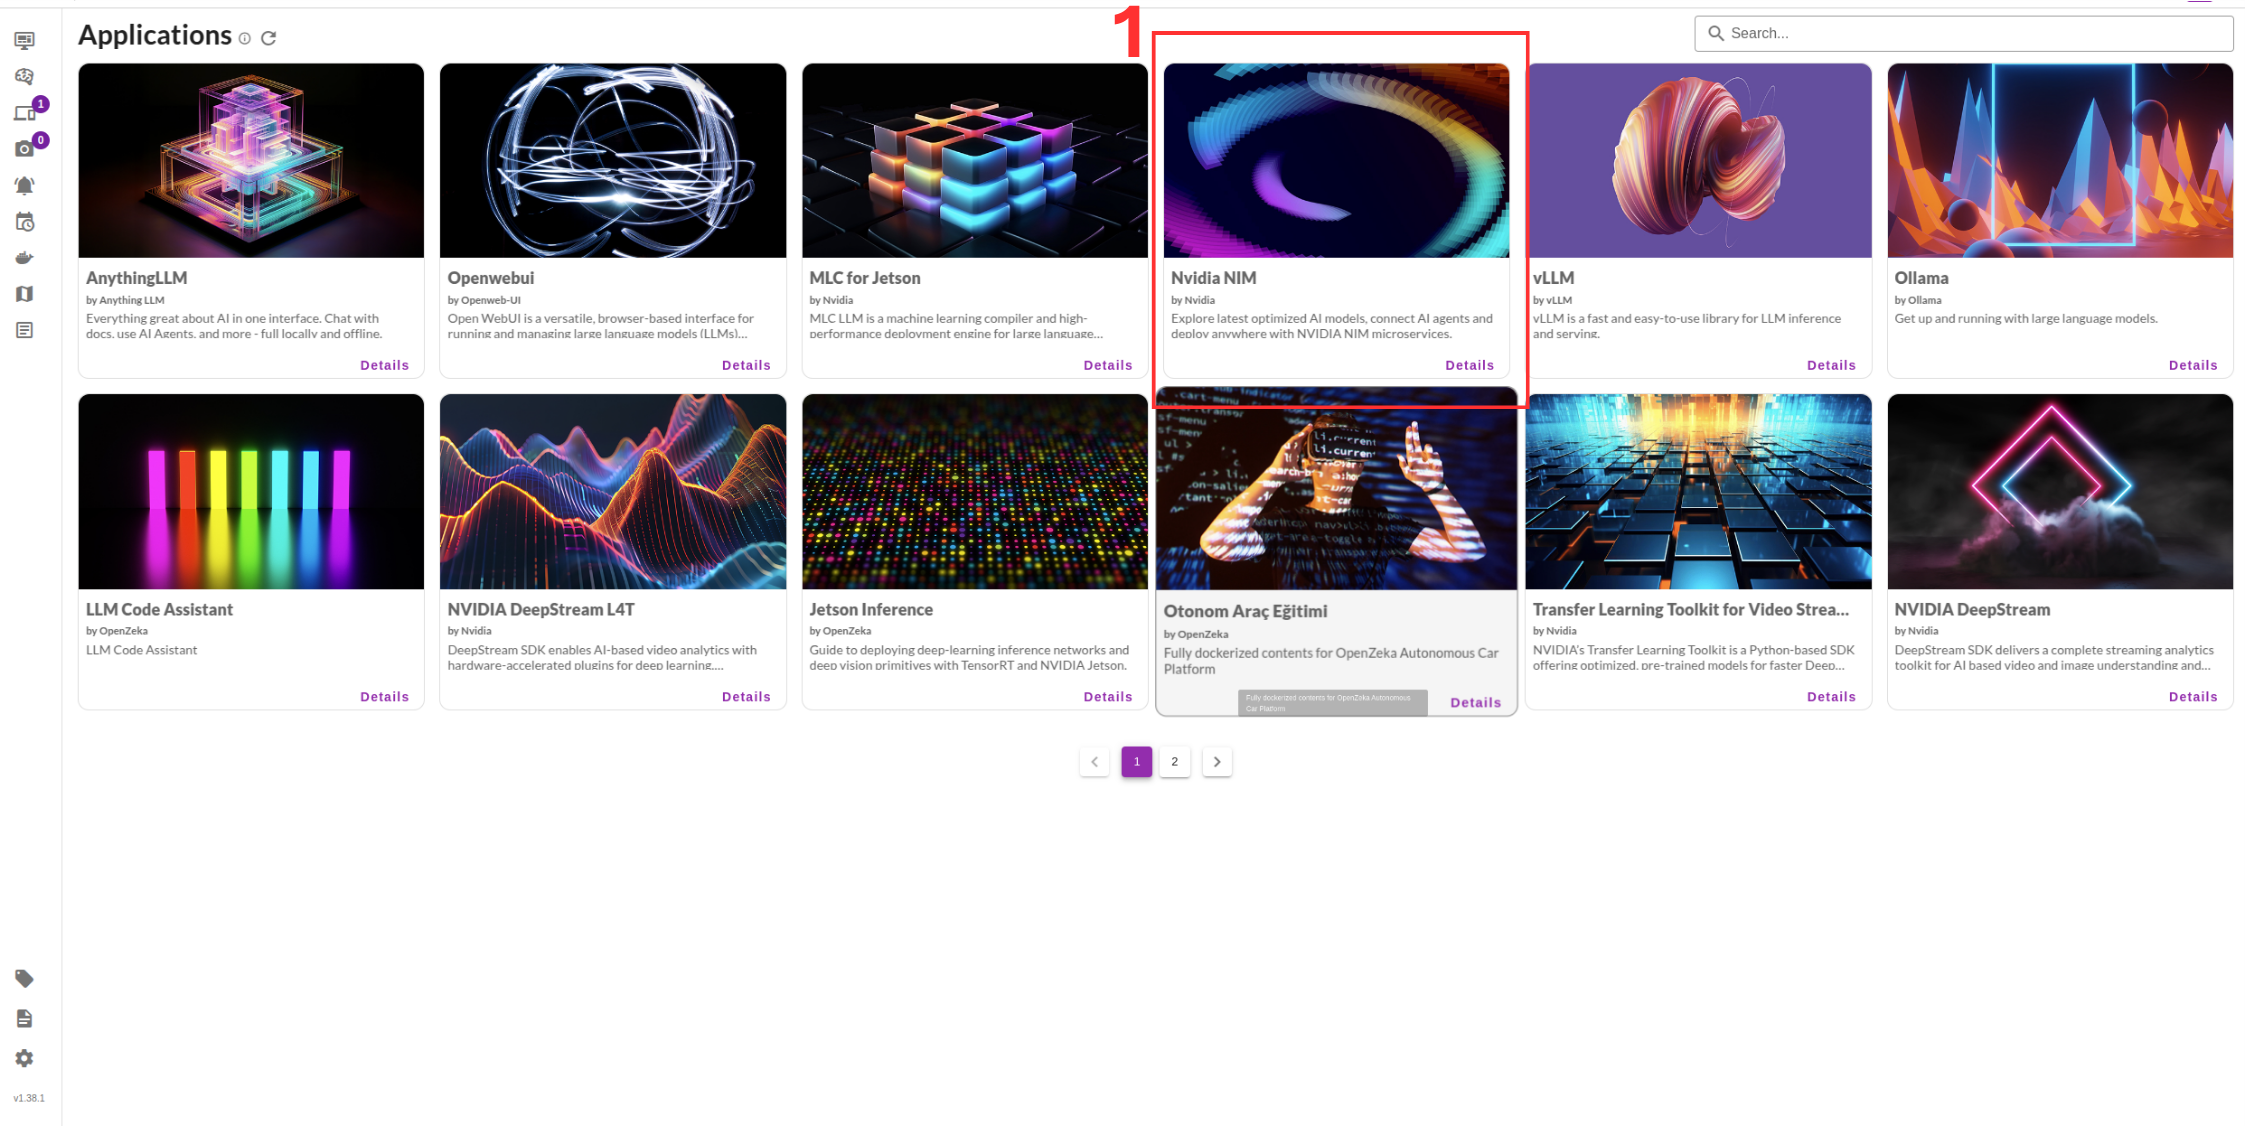Click the previous page chevron
Viewport: 2245px width, 1126px height.
(x=1094, y=762)
